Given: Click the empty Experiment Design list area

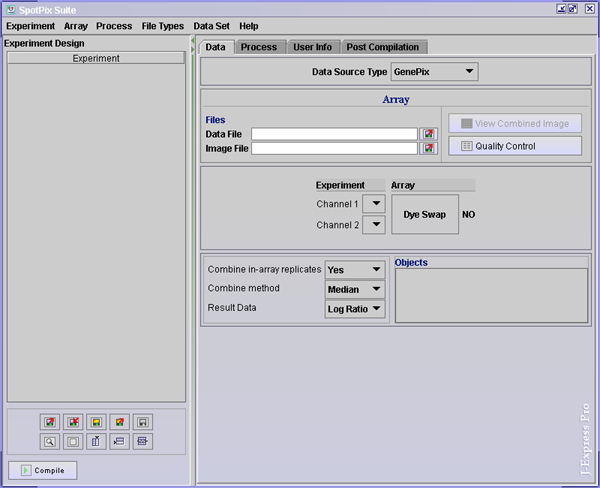Looking at the screenshot, I should click(96, 233).
